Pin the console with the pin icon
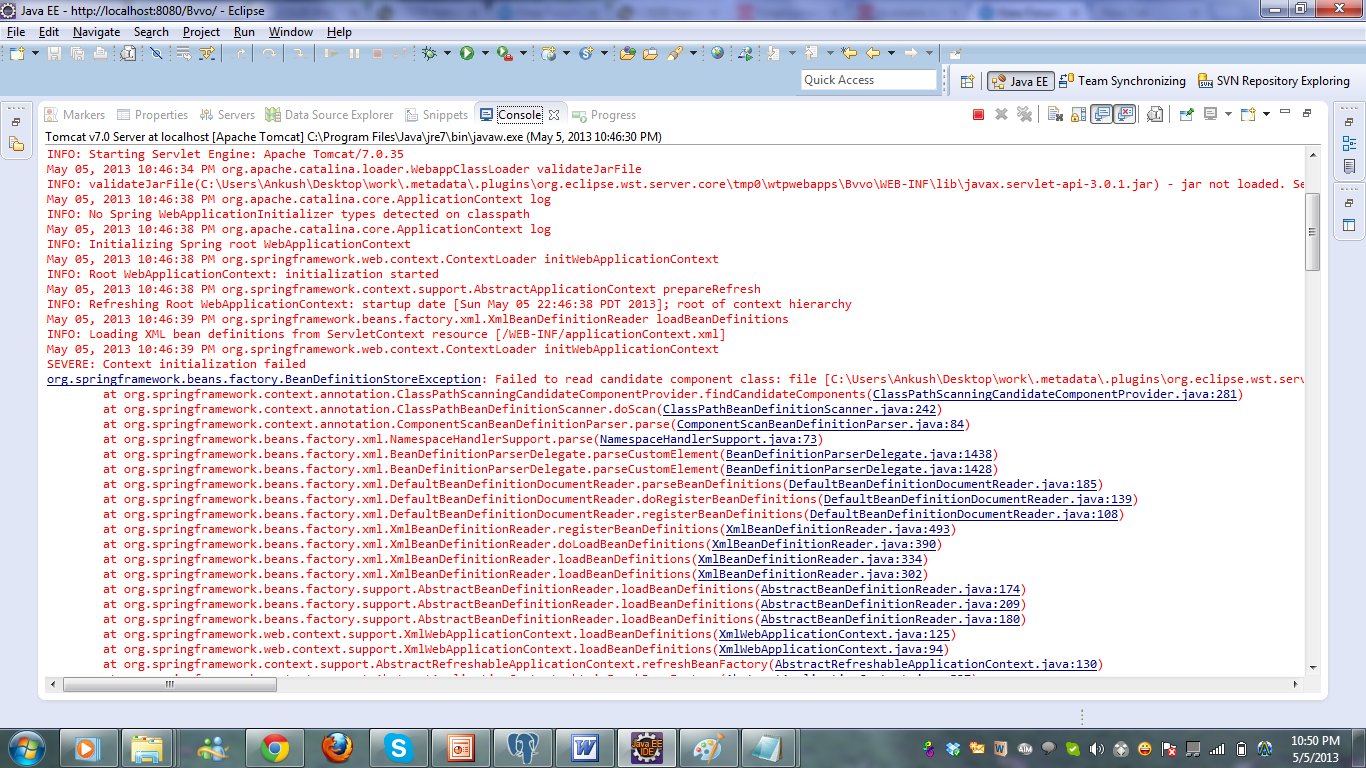 click(x=1186, y=115)
